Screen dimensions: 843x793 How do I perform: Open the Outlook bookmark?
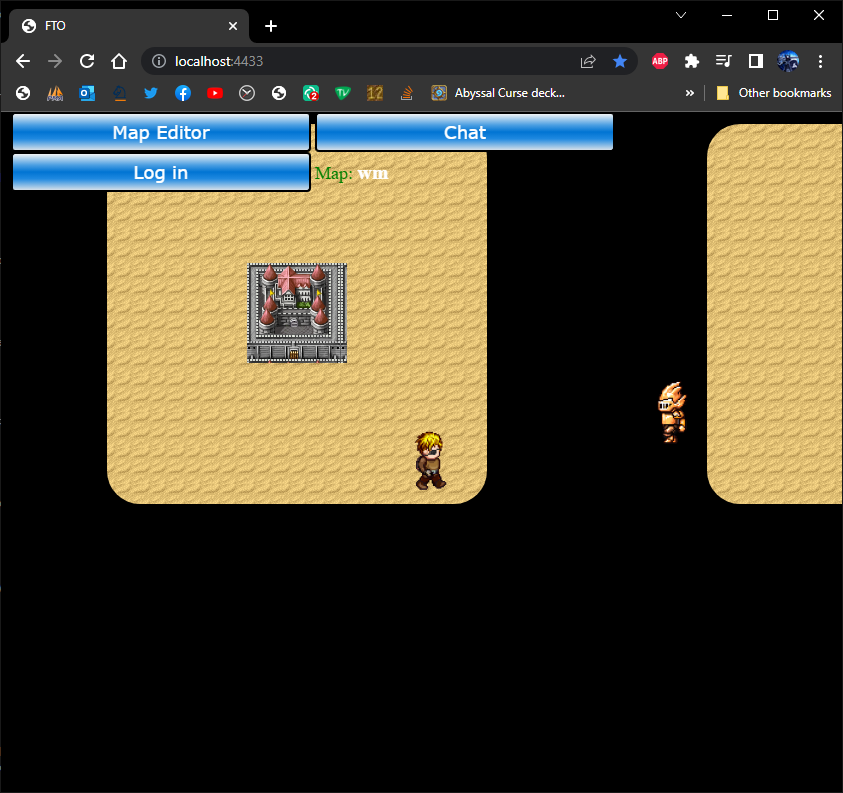tap(87, 93)
